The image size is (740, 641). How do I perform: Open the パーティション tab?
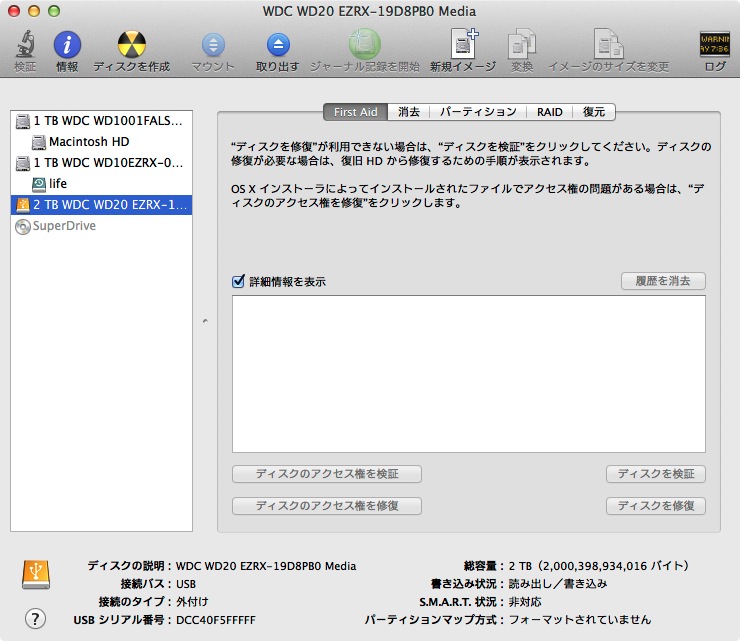[x=478, y=112]
